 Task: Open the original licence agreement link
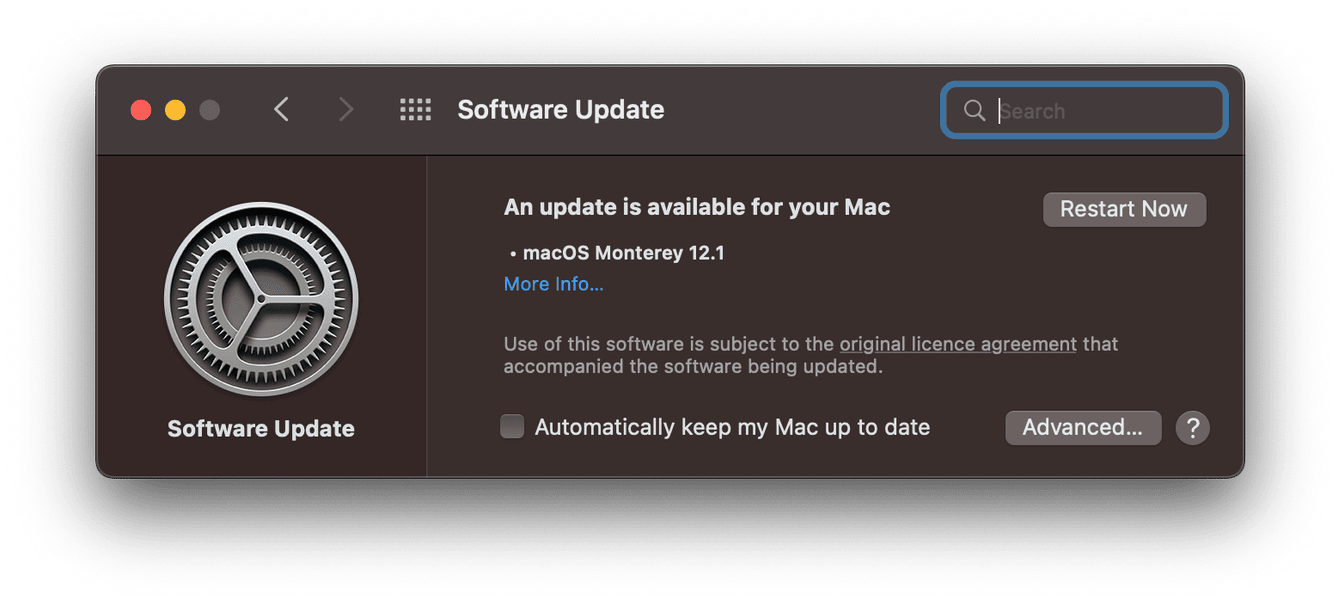(957, 343)
